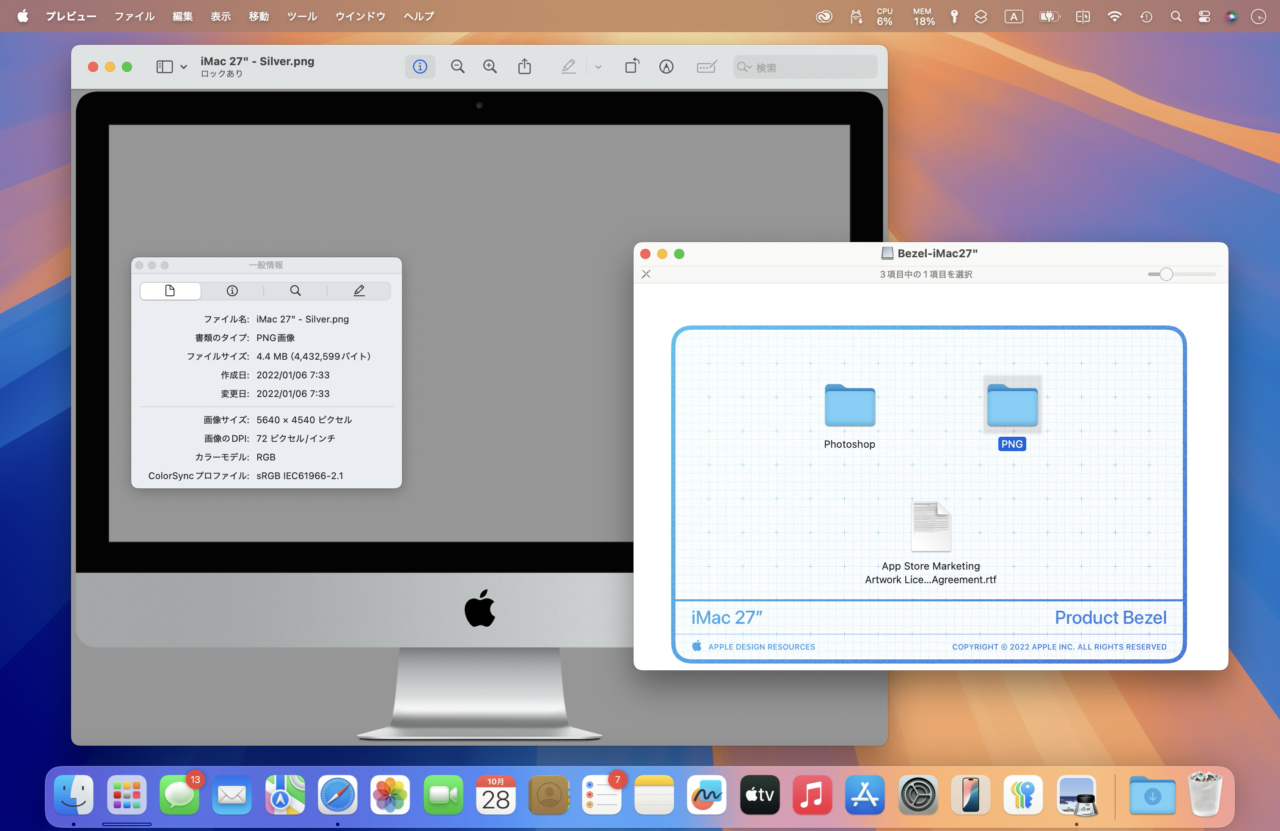Open the 編集 menu
This screenshot has height=831, width=1280.
click(182, 16)
